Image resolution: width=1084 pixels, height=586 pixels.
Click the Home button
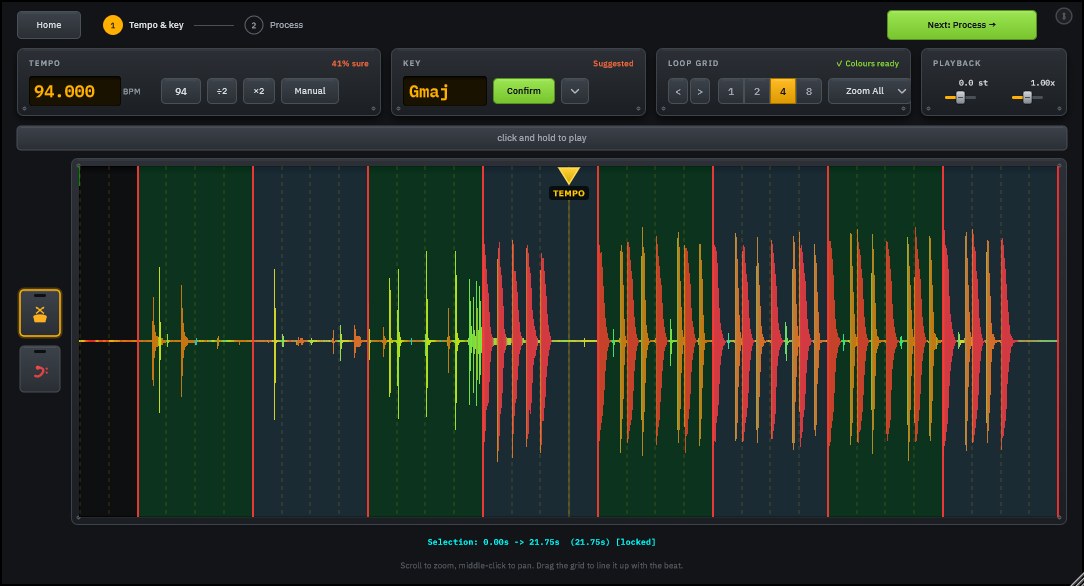click(x=49, y=25)
